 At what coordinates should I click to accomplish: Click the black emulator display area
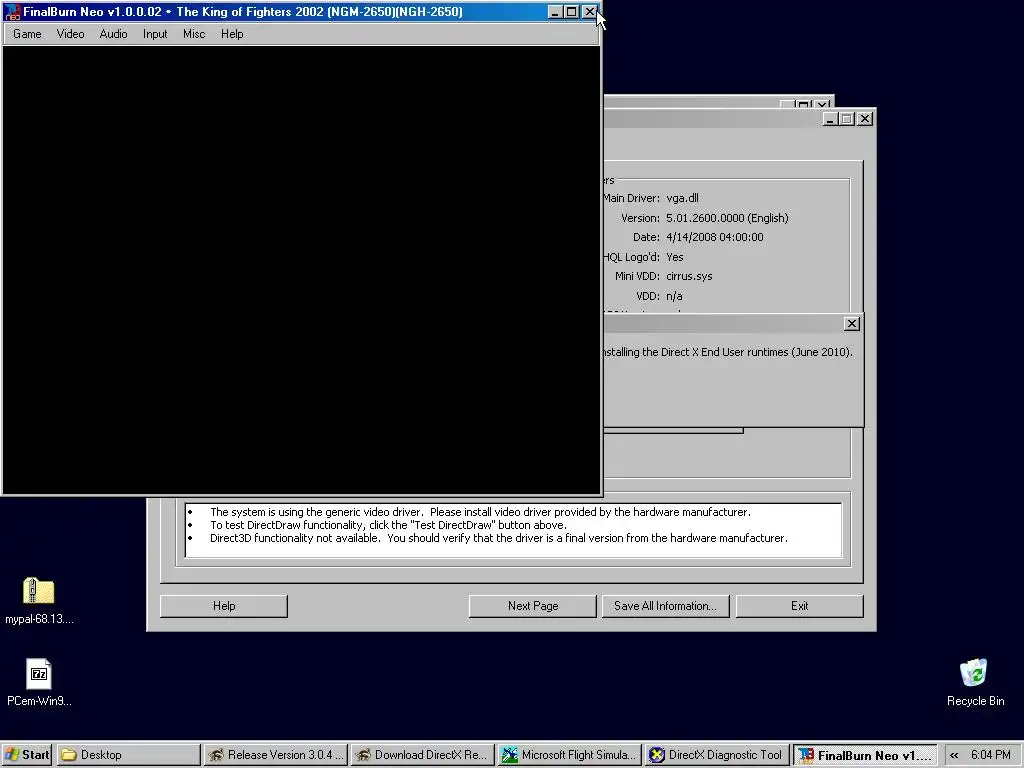click(301, 269)
